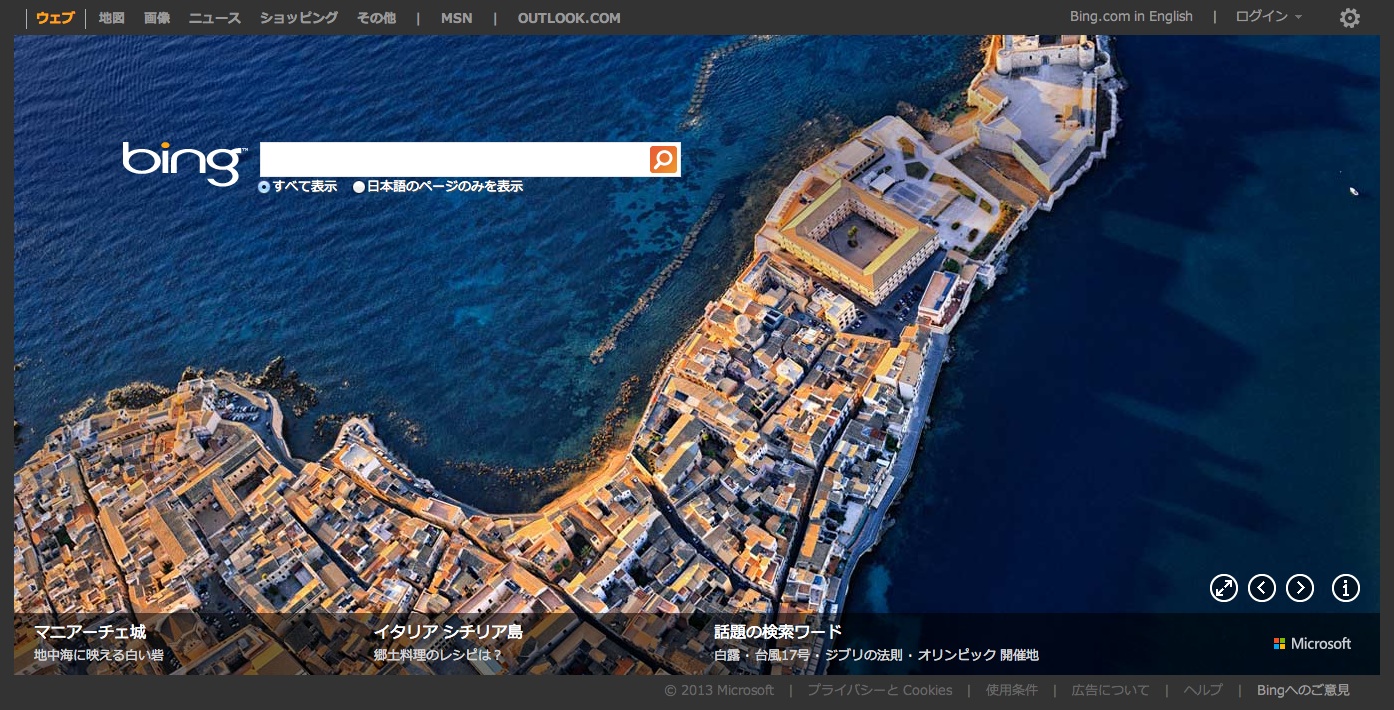This screenshot has height=710, width=1394.
Task: Open the その他 menu
Action: click(376, 18)
